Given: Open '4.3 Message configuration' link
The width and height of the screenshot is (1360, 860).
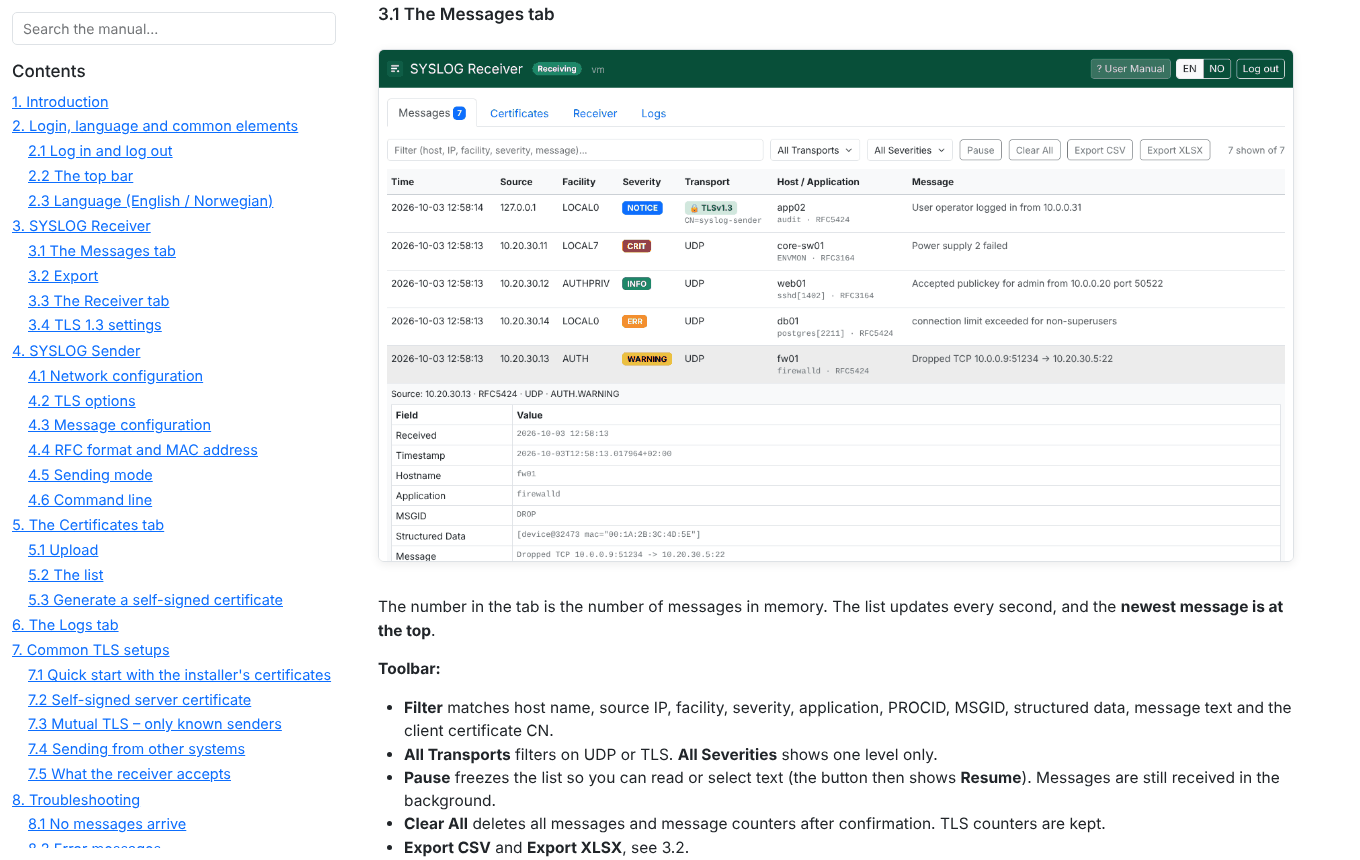Looking at the screenshot, I should point(119,425).
